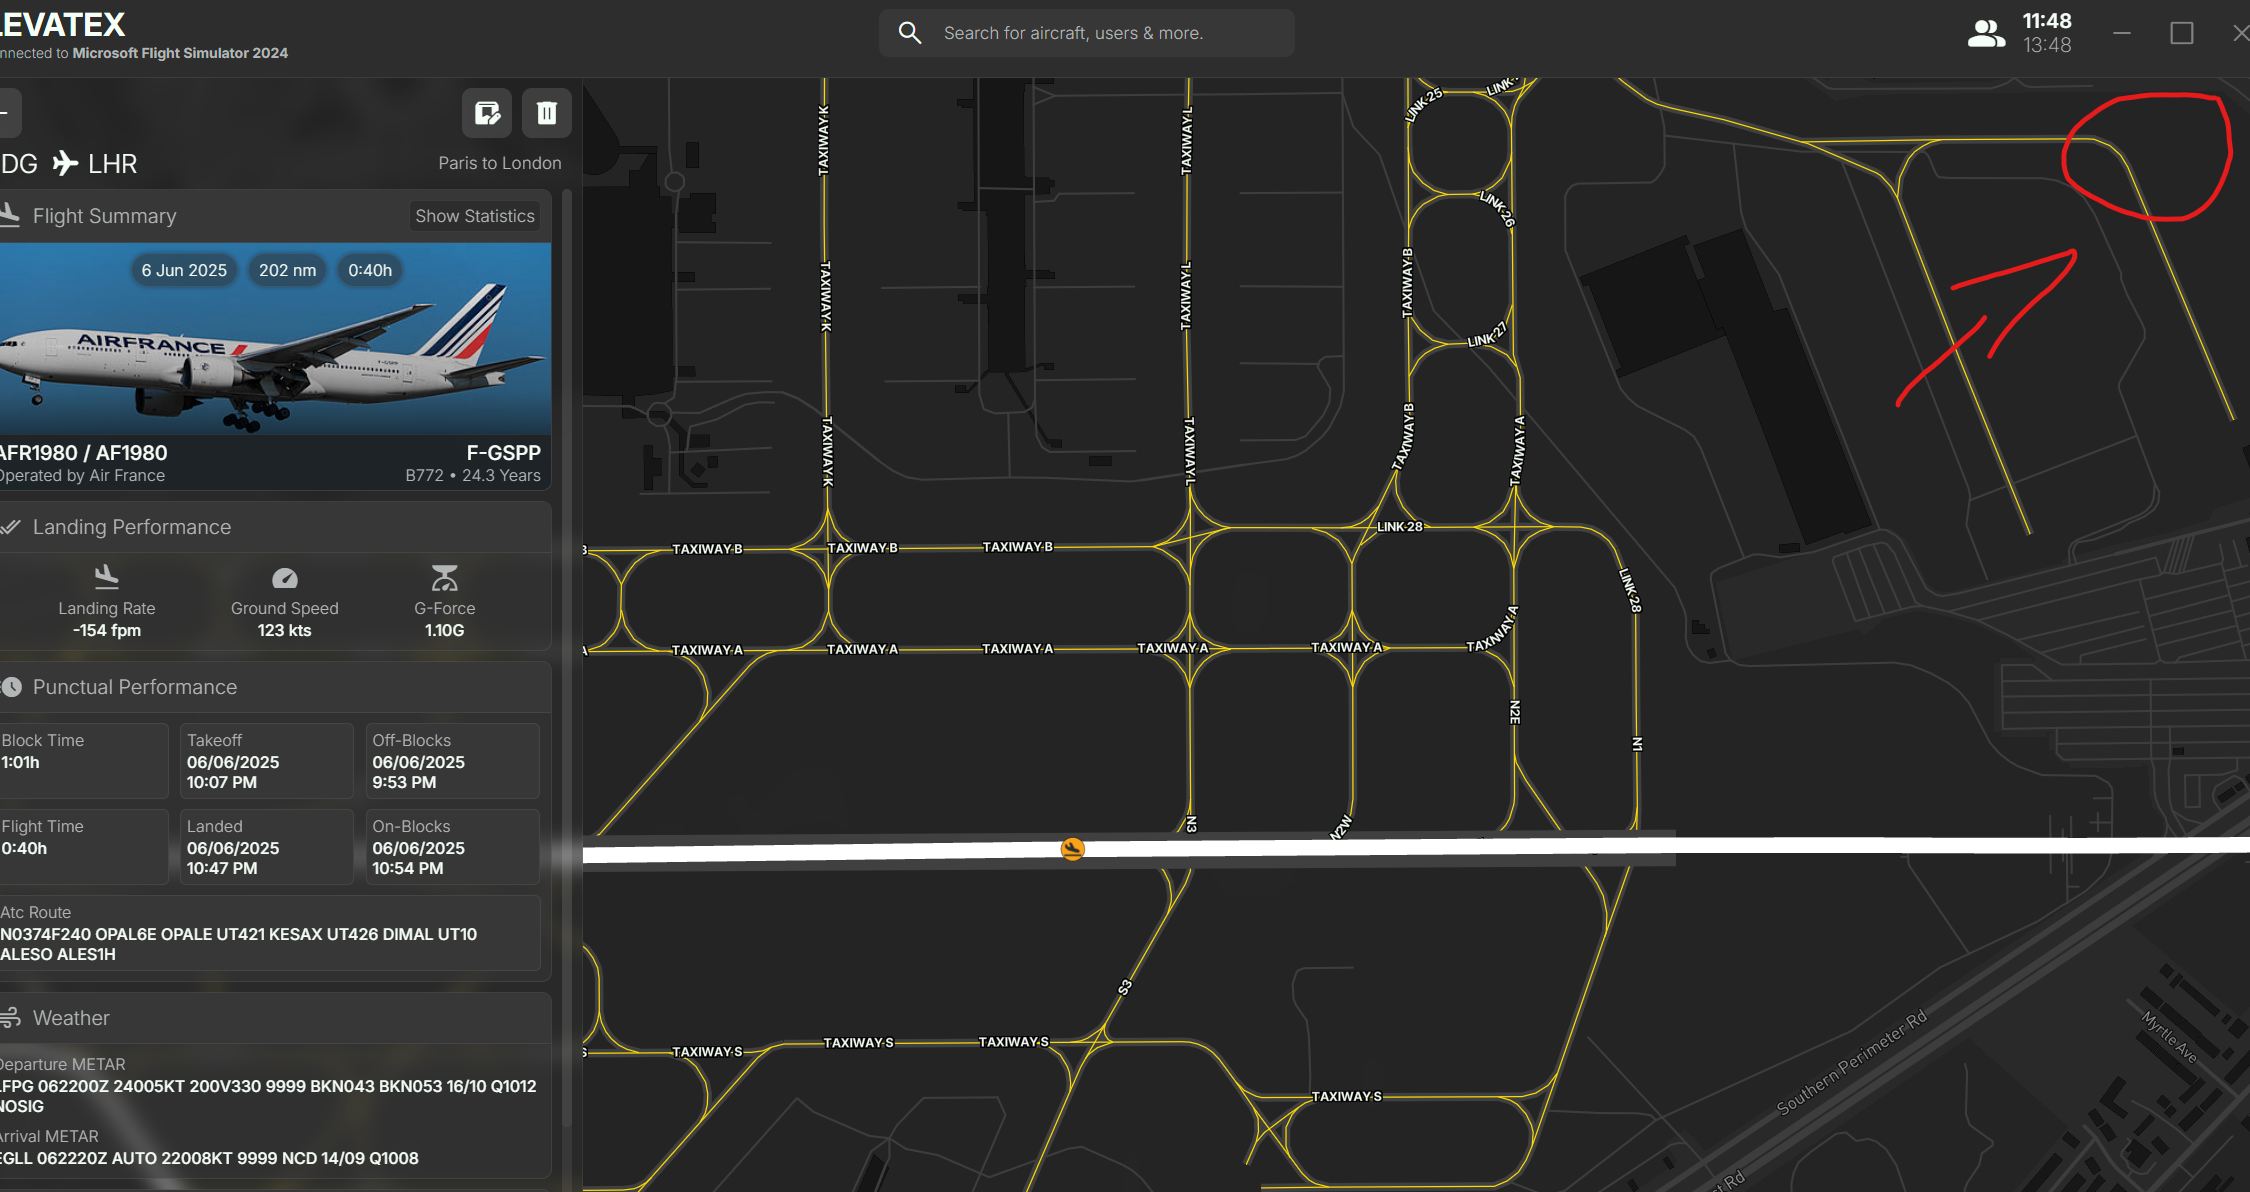Click the 6 Jun 2025 date badge
2250x1192 pixels.
pyautogui.click(x=184, y=270)
